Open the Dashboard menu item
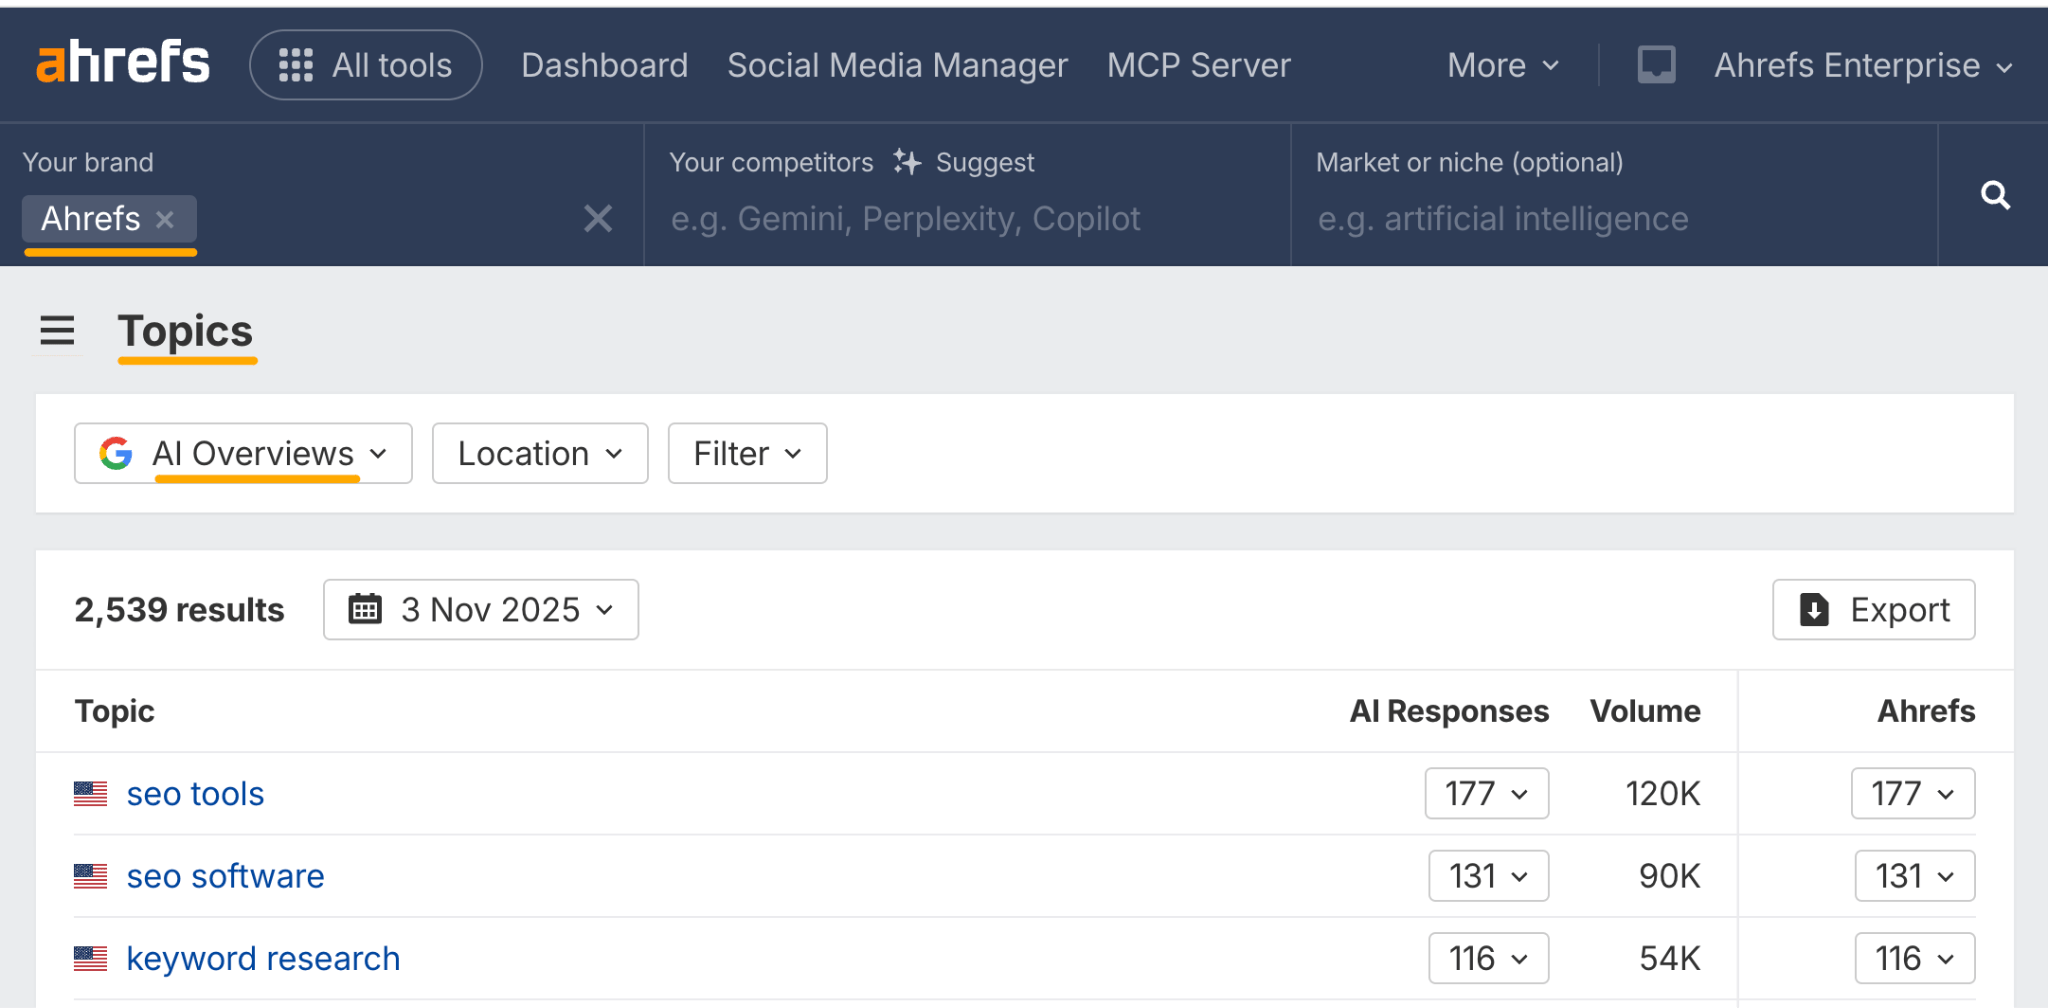The height and width of the screenshot is (1008, 2048). (604, 64)
